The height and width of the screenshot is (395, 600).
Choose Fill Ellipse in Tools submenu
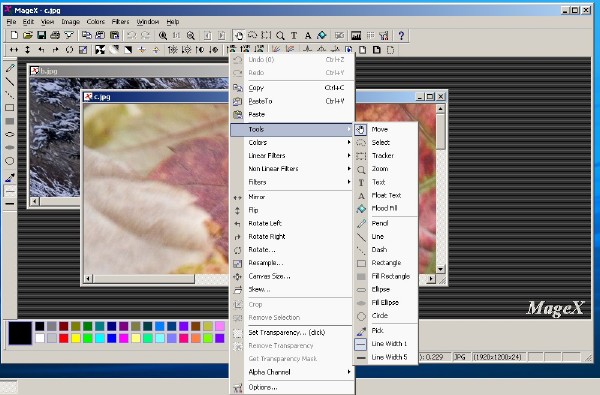pyautogui.click(x=386, y=302)
